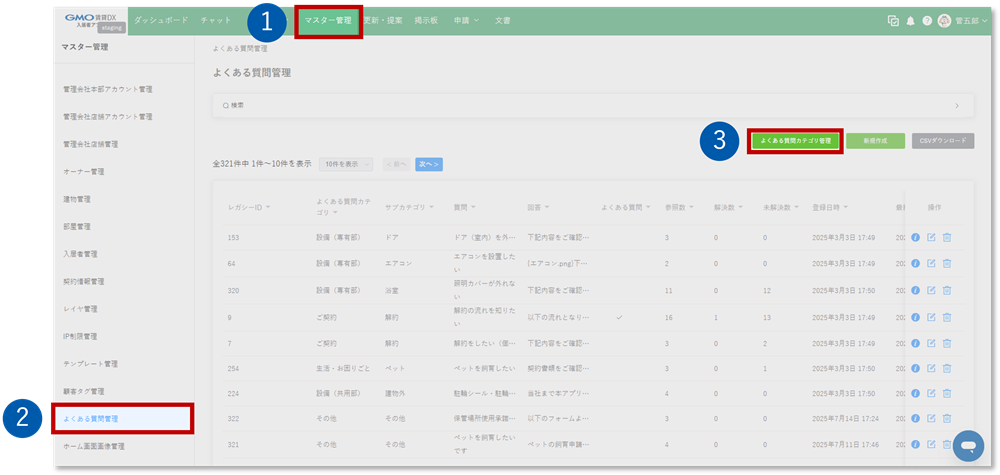View info for row ID 254
The width and height of the screenshot is (1000, 475).
click(916, 369)
